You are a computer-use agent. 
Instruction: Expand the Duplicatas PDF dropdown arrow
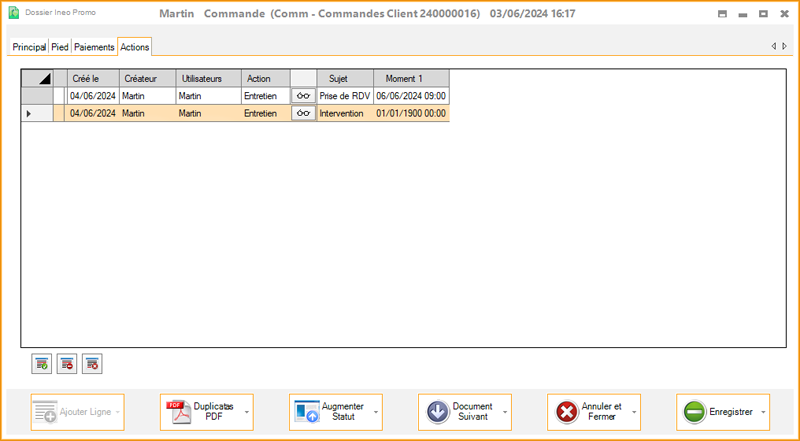pos(246,412)
